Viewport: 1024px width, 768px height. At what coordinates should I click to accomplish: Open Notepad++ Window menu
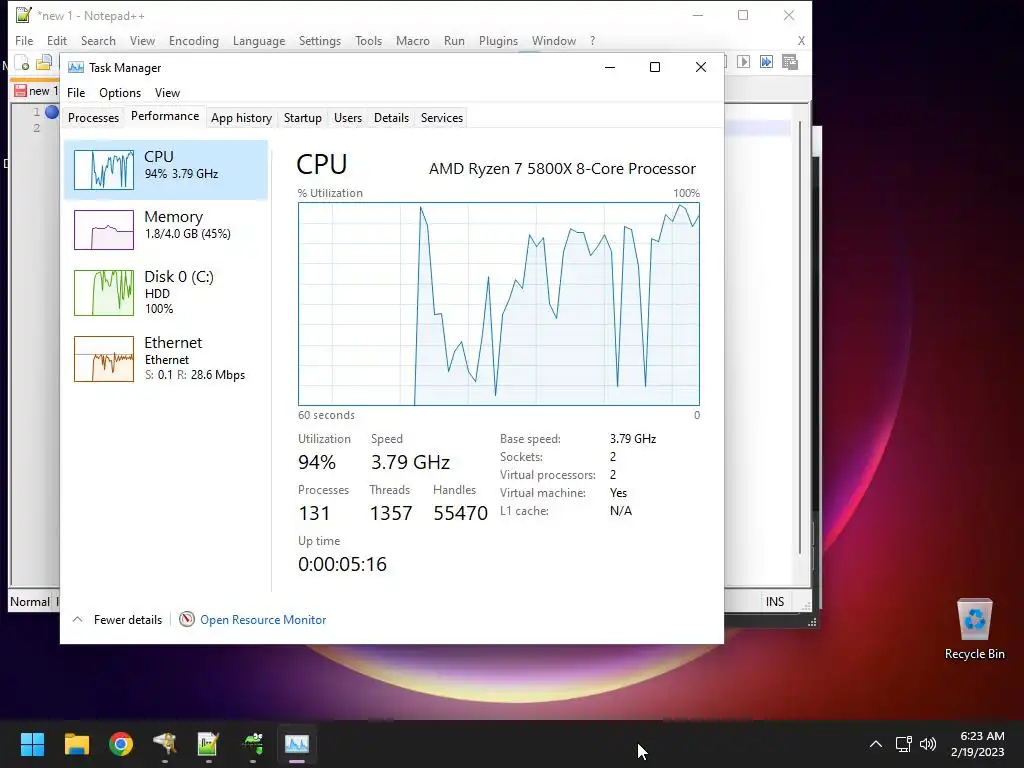point(554,40)
